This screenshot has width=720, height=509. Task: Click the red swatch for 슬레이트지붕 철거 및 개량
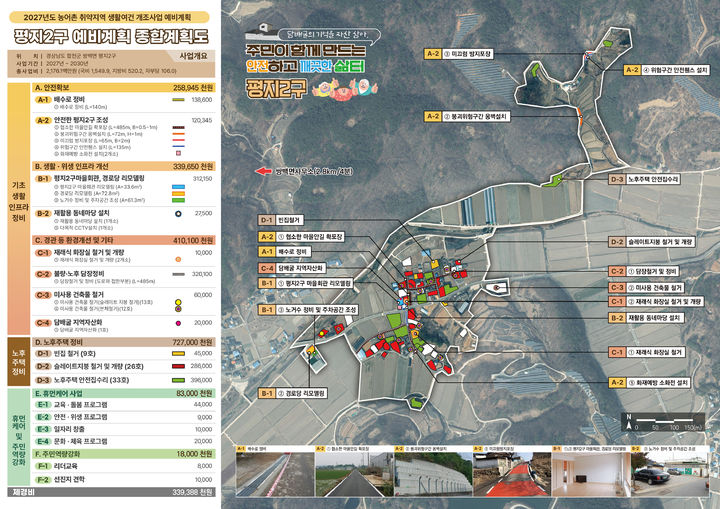pyautogui.click(x=178, y=366)
